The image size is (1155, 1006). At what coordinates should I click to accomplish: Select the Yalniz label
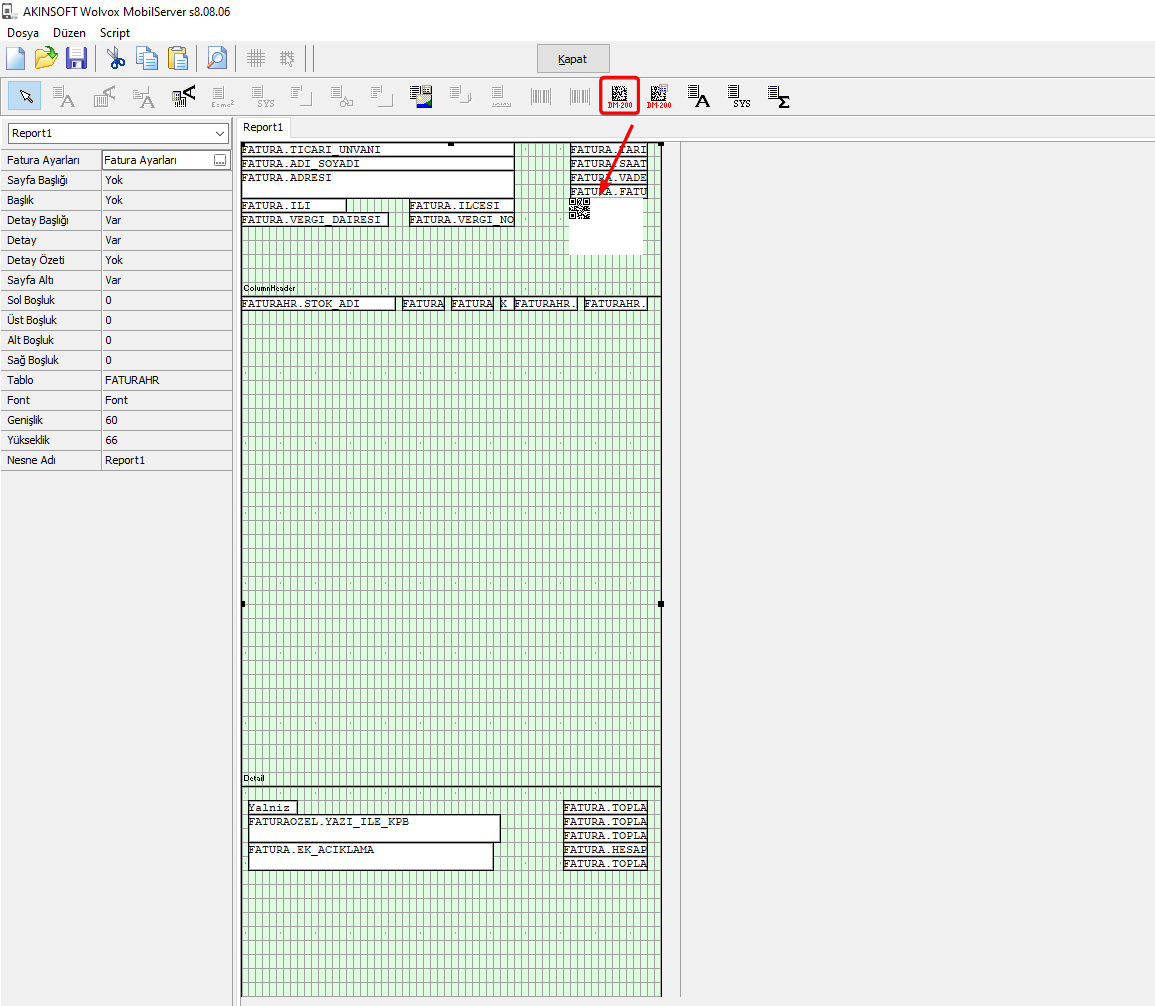(x=273, y=808)
